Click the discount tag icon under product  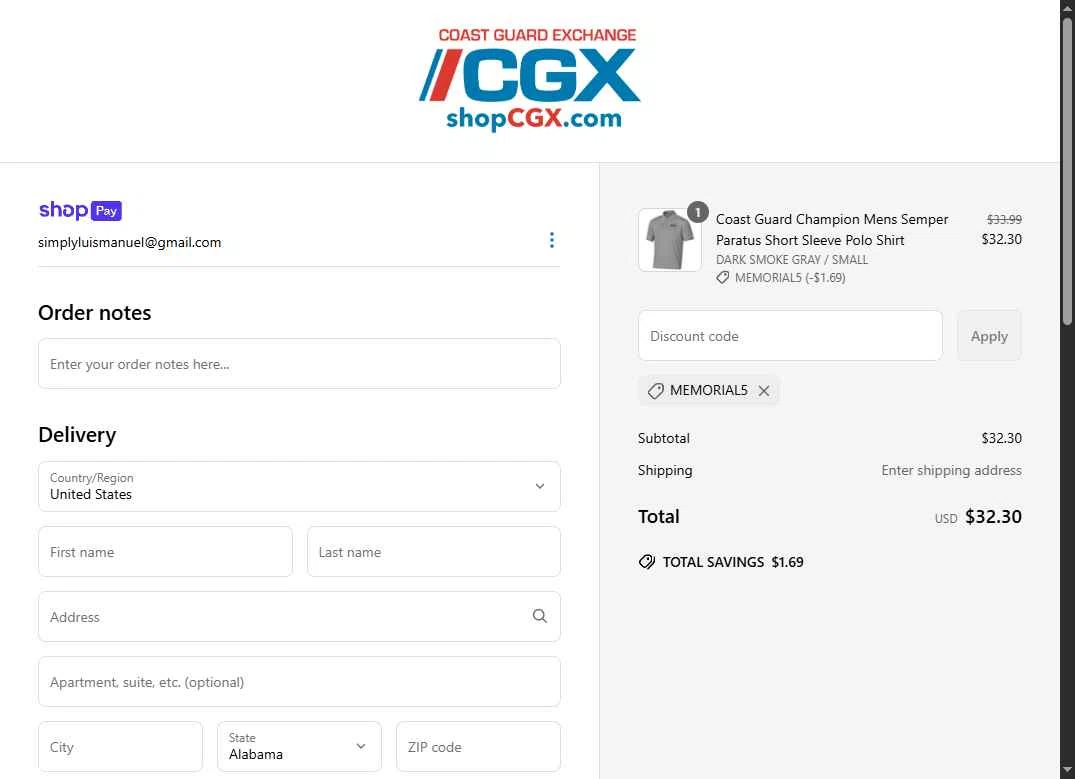pyautogui.click(x=723, y=278)
